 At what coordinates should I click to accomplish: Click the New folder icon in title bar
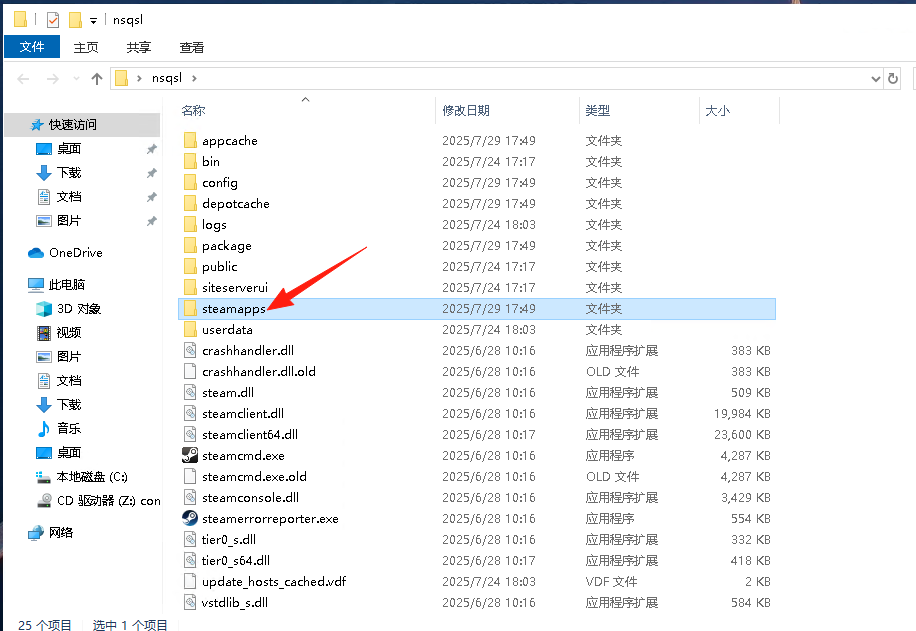[x=75, y=20]
